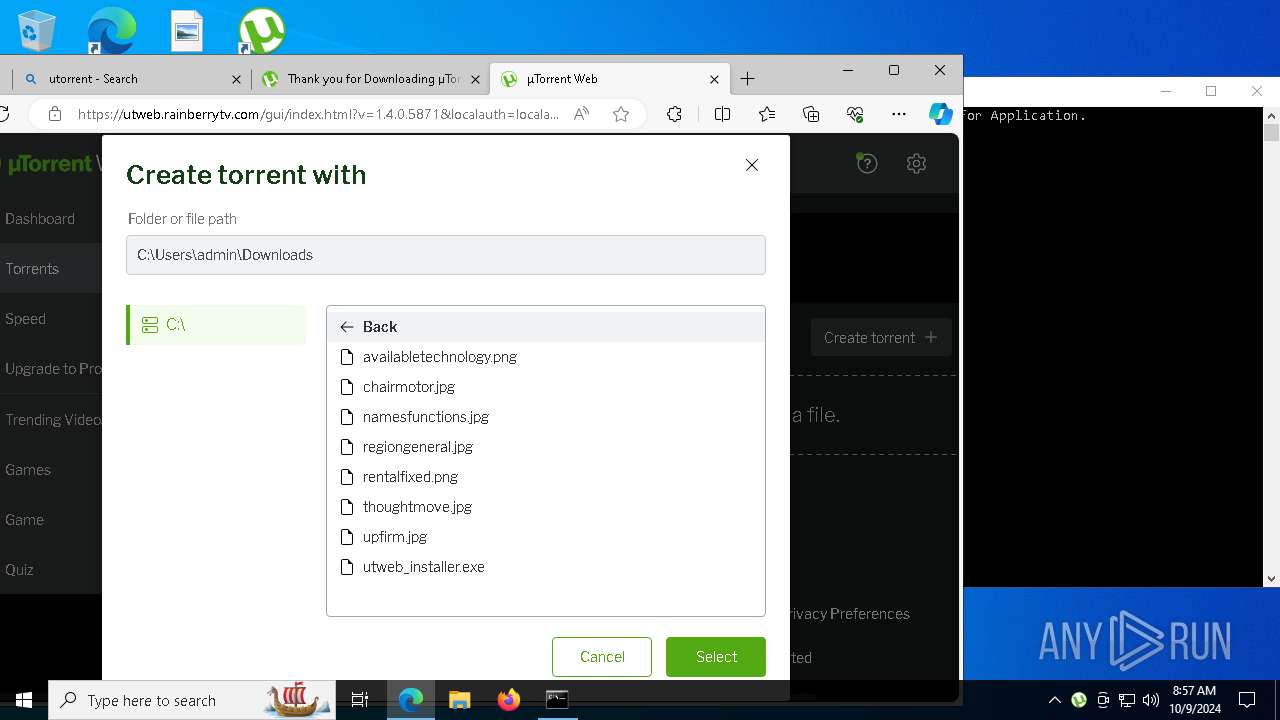Image resolution: width=1280 pixels, height=720 pixels.
Task: Open Edge split screen icon
Action: (722, 114)
